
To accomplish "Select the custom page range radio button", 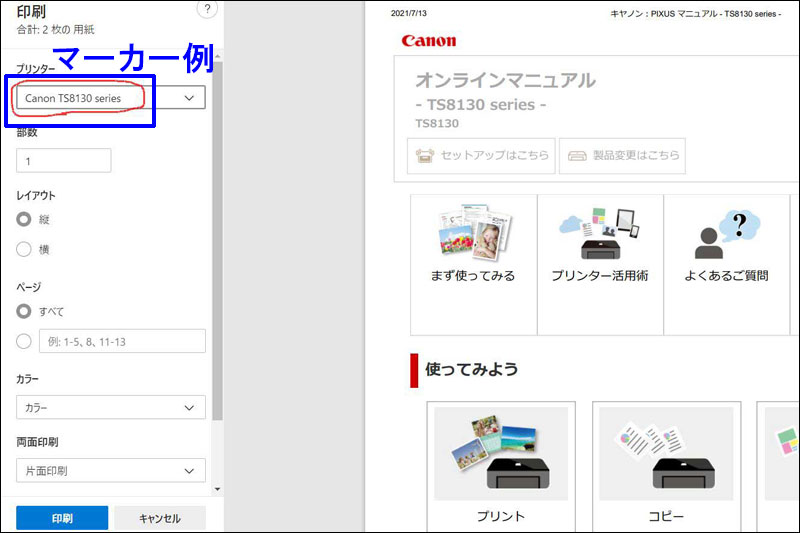I will tap(24, 341).
